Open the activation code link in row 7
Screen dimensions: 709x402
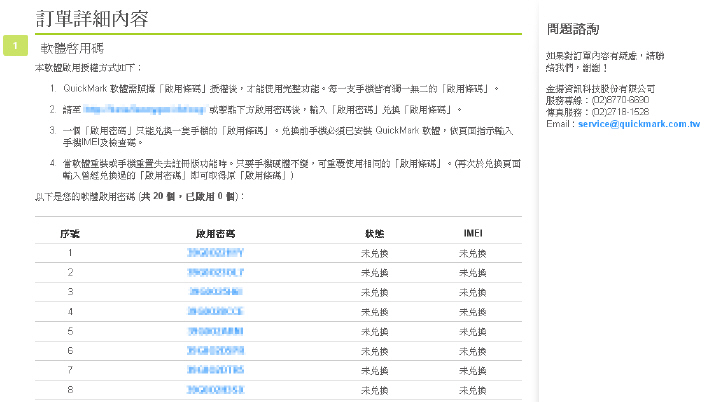pos(215,369)
